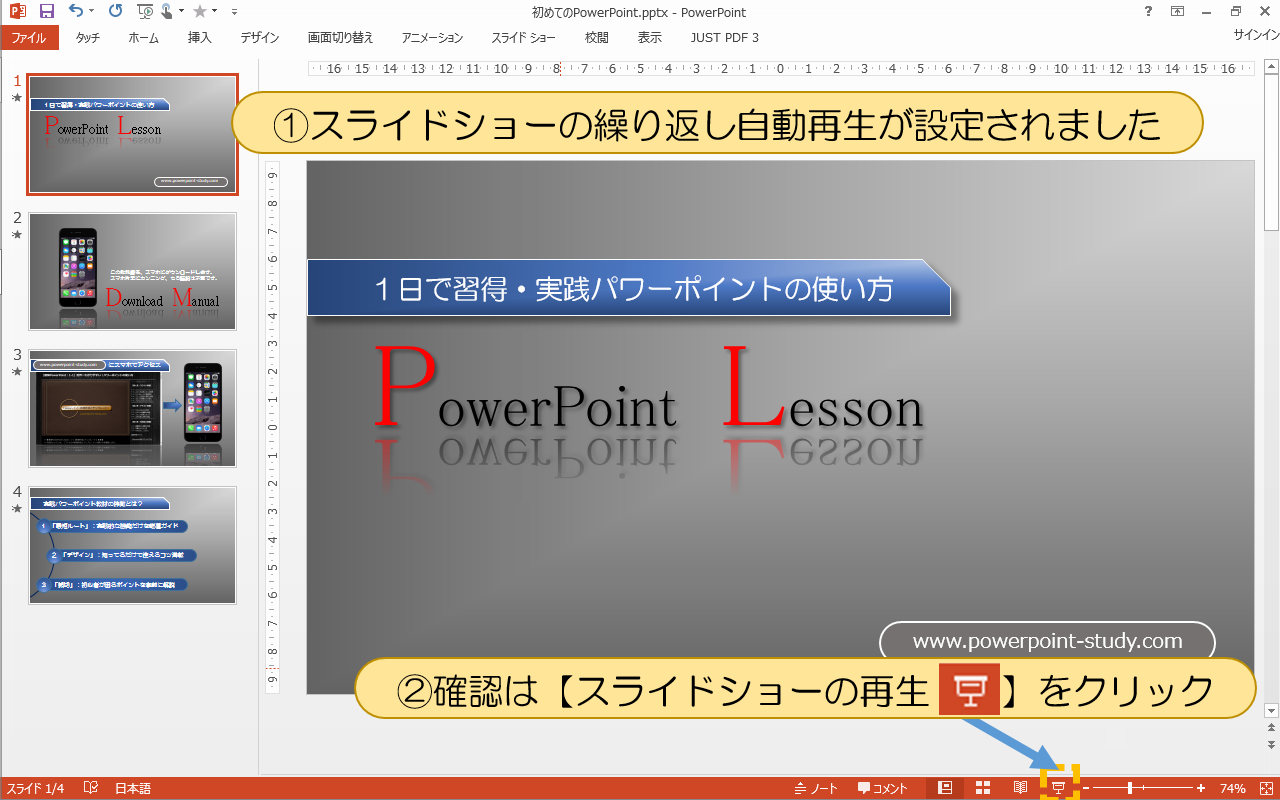Image resolution: width=1280 pixels, height=800 pixels.
Task: Click the サインイン link
Action: (x=1256, y=34)
